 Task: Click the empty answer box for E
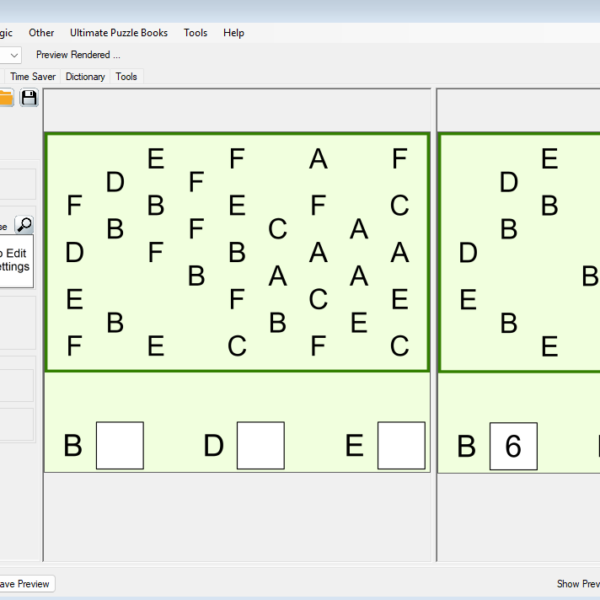[x=401, y=446]
